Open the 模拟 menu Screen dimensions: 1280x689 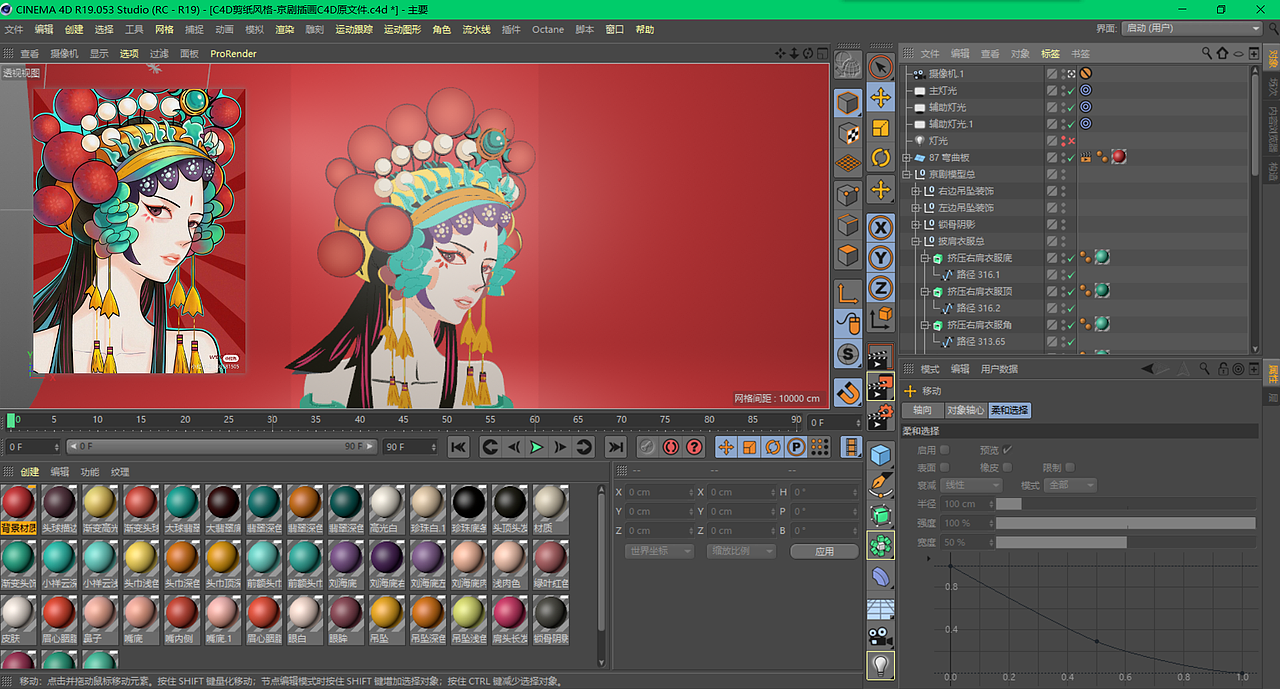(x=255, y=30)
